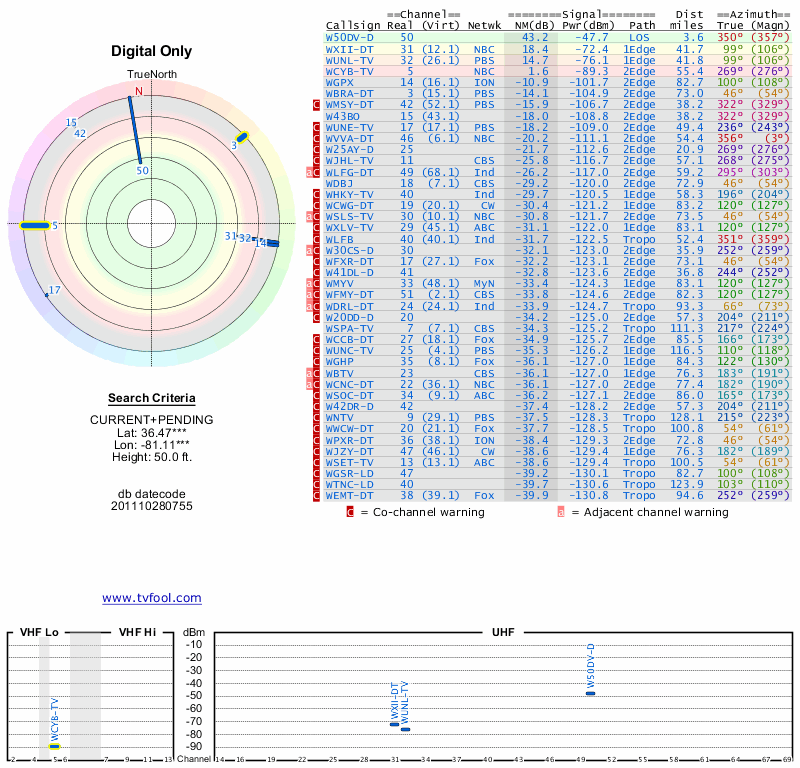Click channel 15 label on the radar
This screenshot has height=768, width=800.
coord(71,123)
